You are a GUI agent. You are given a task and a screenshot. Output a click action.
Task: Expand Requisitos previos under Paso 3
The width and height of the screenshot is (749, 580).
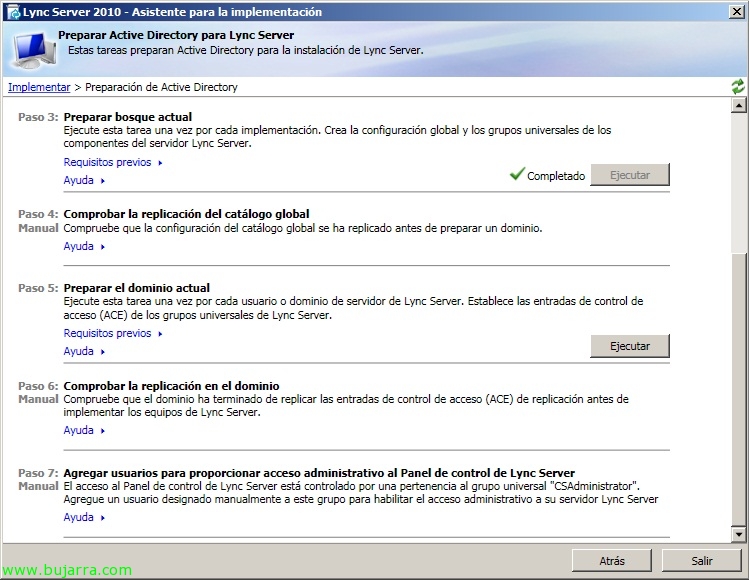click(113, 162)
